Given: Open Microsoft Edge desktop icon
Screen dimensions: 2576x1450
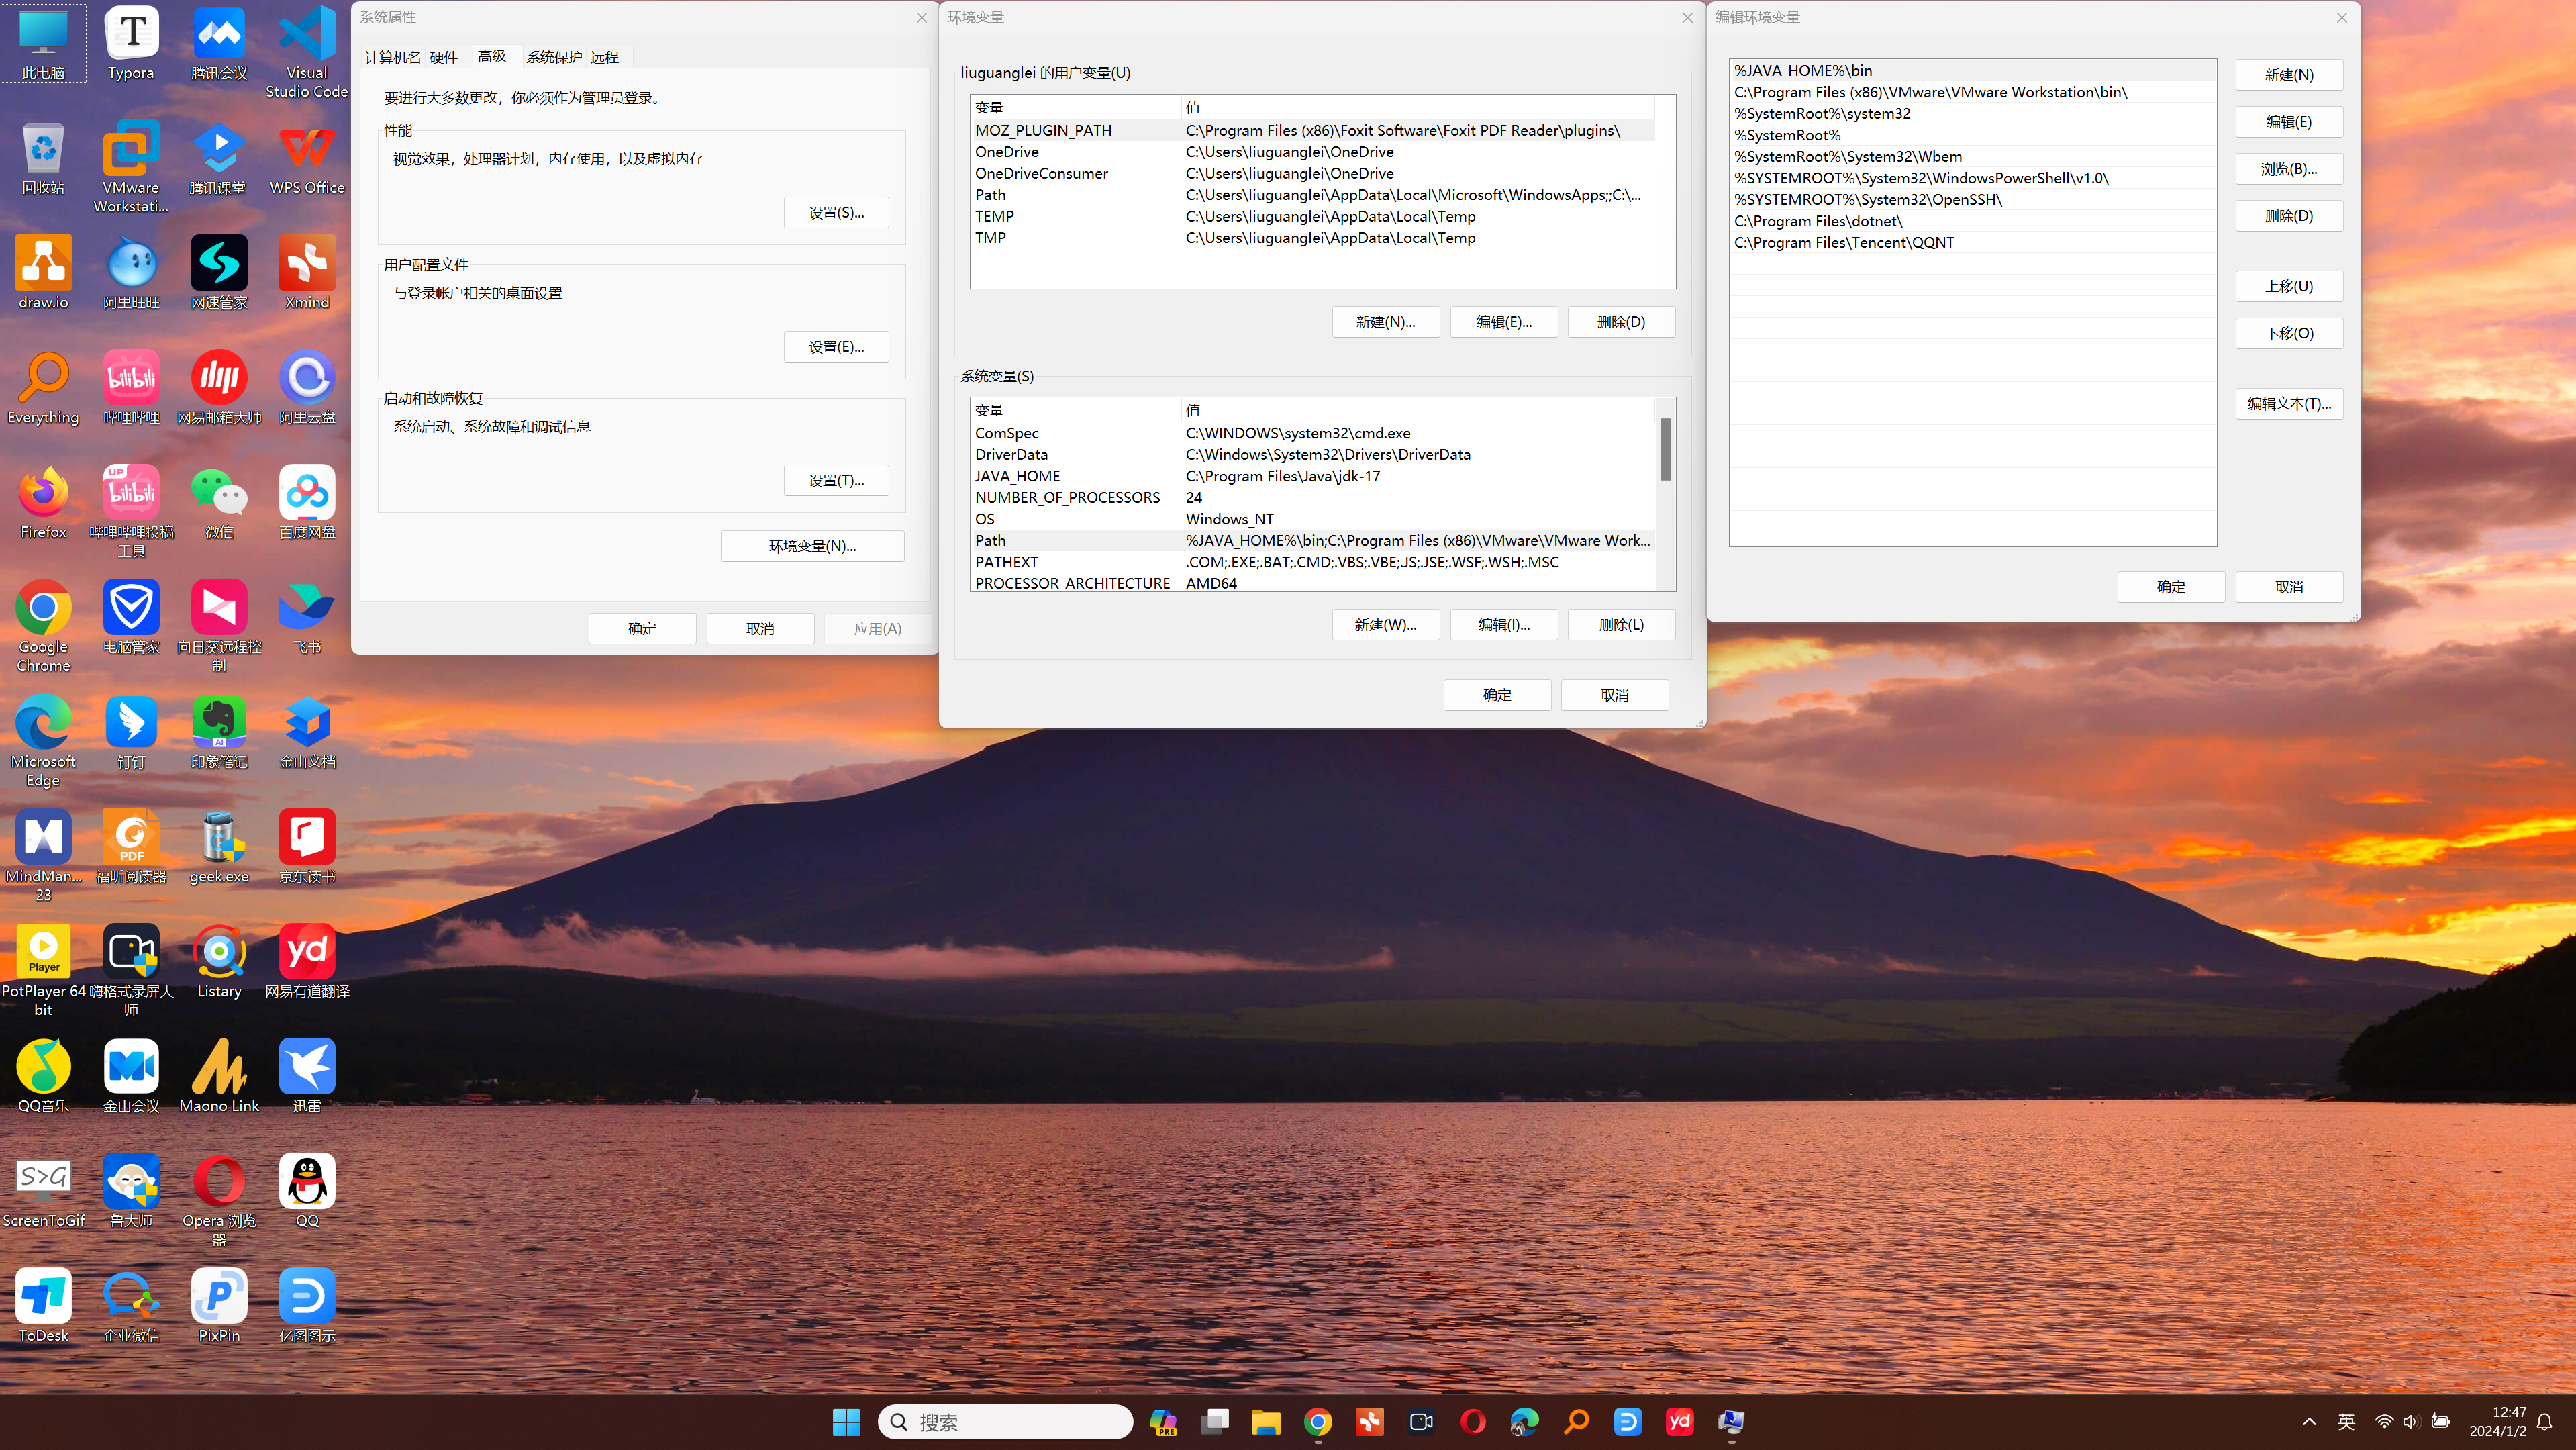Looking at the screenshot, I should coord(43,741).
